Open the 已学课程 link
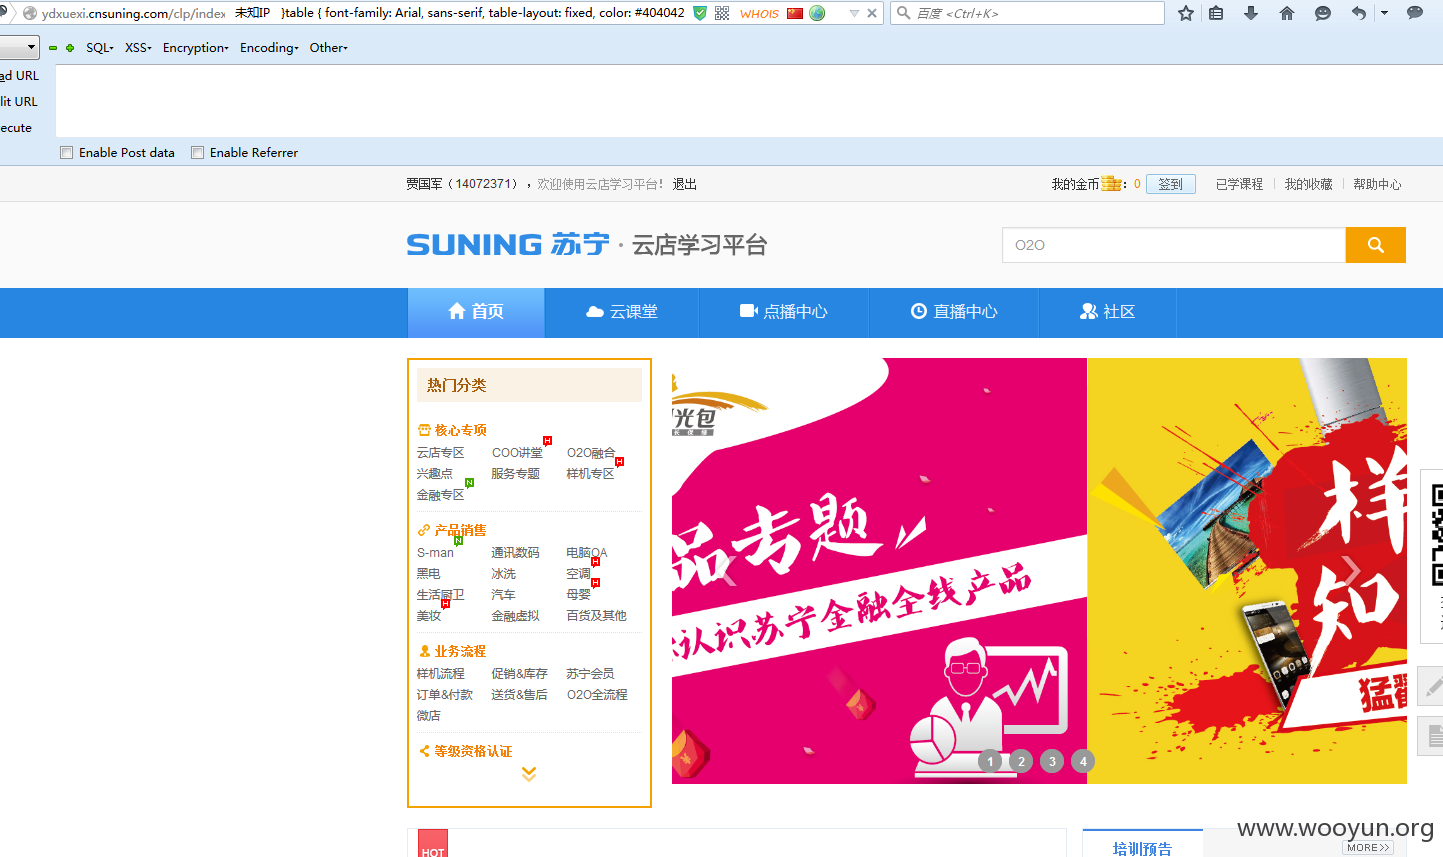Image resolution: width=1443 pixels, height=857 pixels. (1239, 184)
